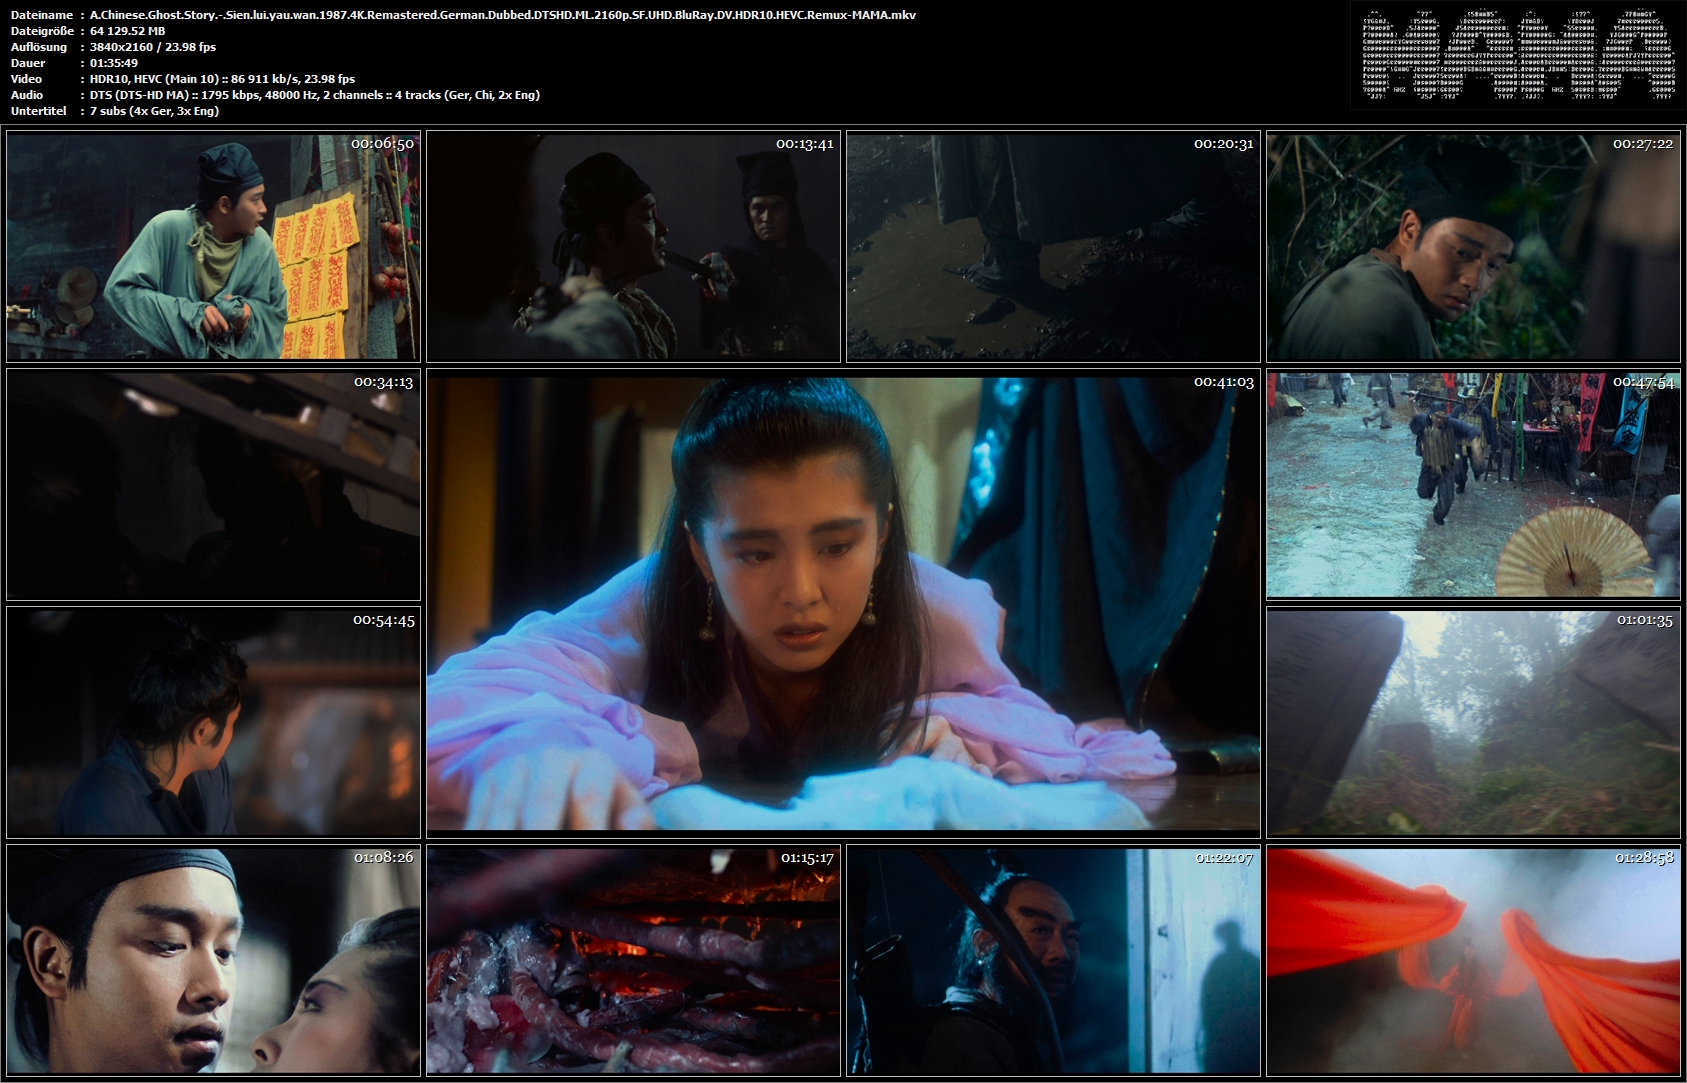Click the Dateiname label
Viewport: 1687px width, 1083px height.
pyautogui.click(x=42, y=15)
